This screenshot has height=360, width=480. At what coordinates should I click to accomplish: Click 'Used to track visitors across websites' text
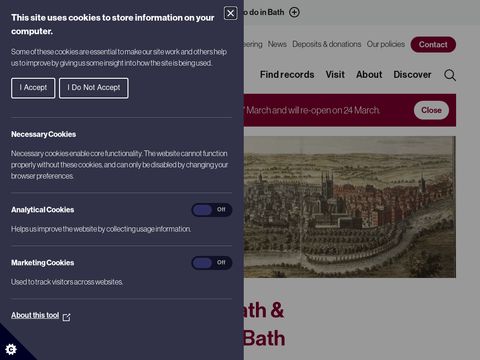pyautogui.click(x=67, y=282)
